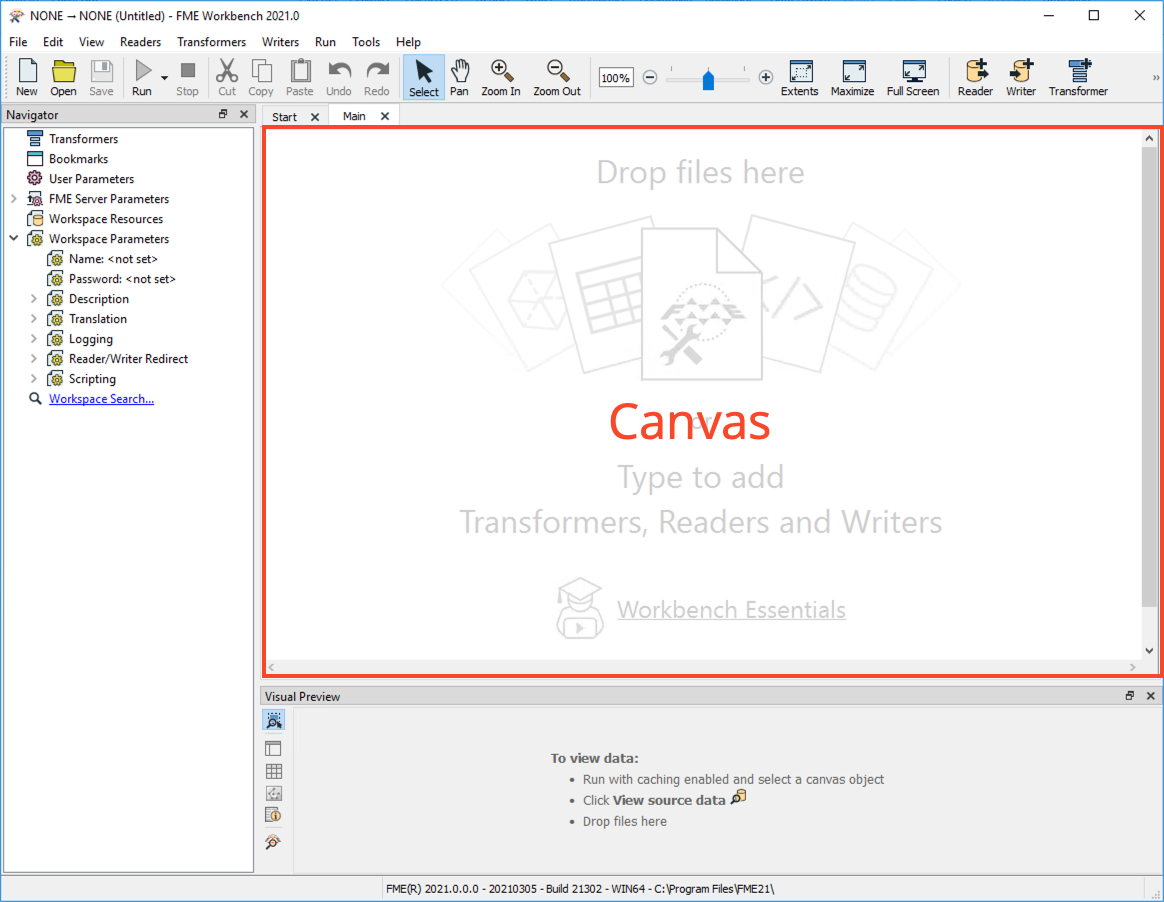
Task: Click the zoom slider handle
Action: (x=708, y=79)
